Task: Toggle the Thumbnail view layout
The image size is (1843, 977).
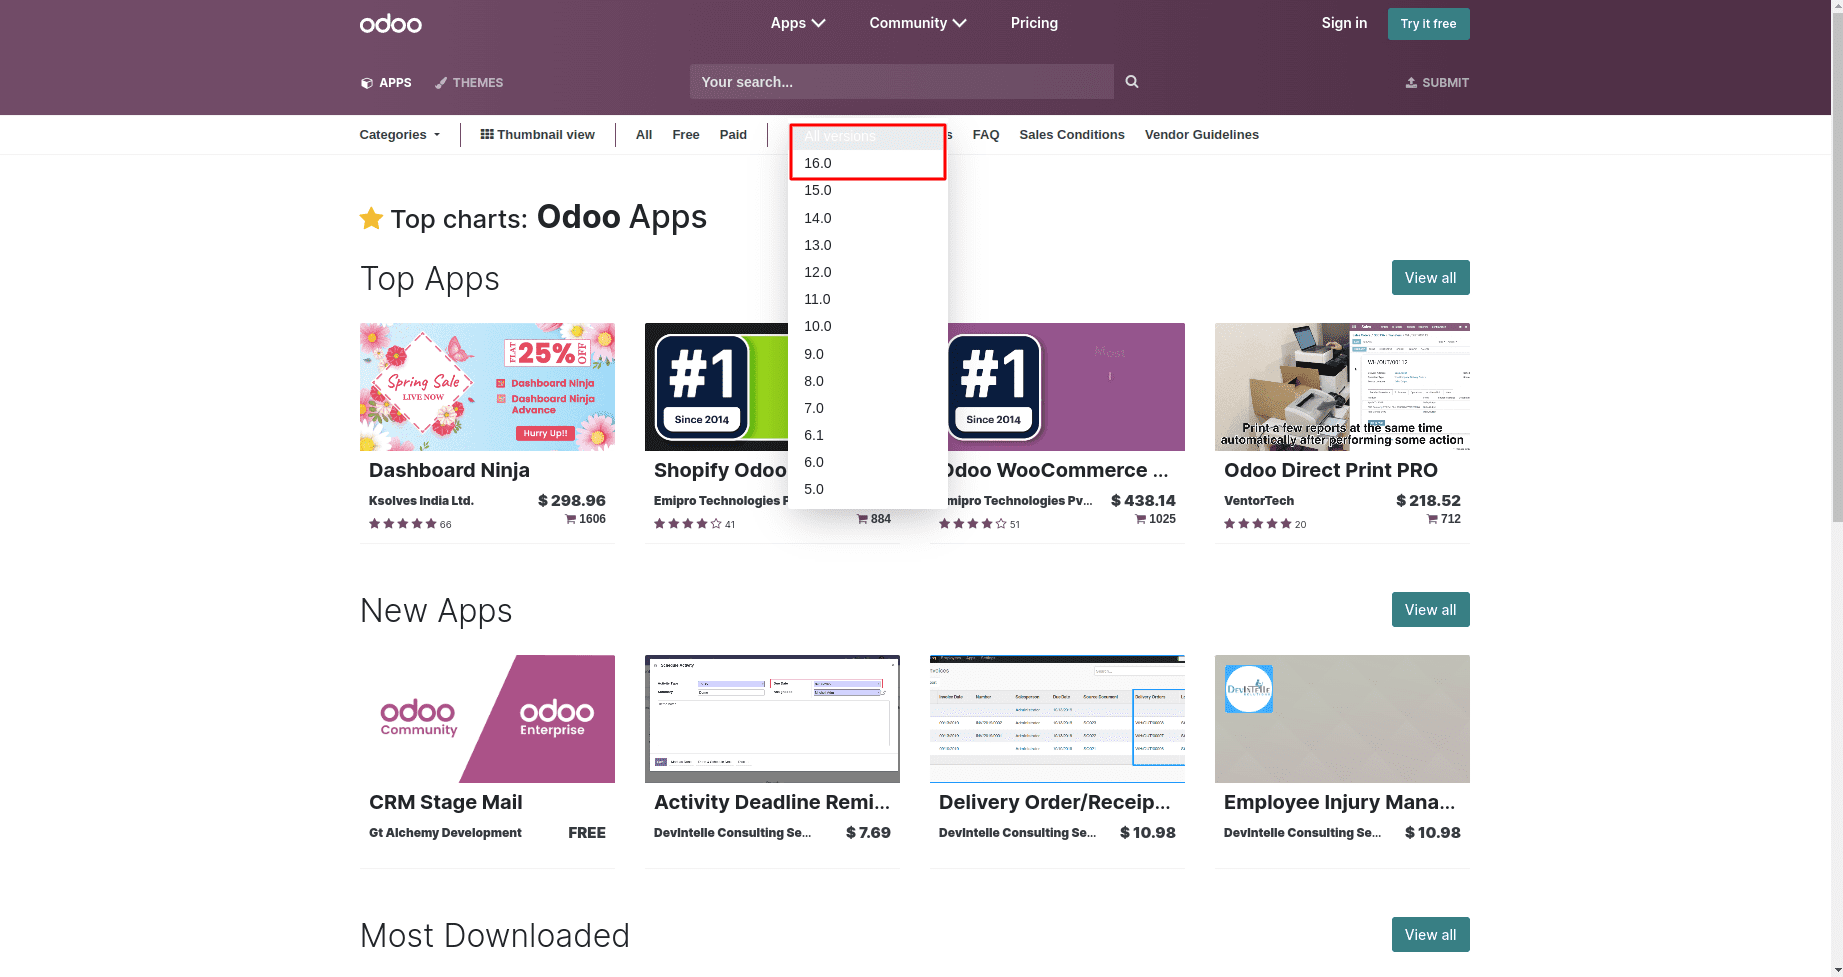Action: tap(537, 135)
